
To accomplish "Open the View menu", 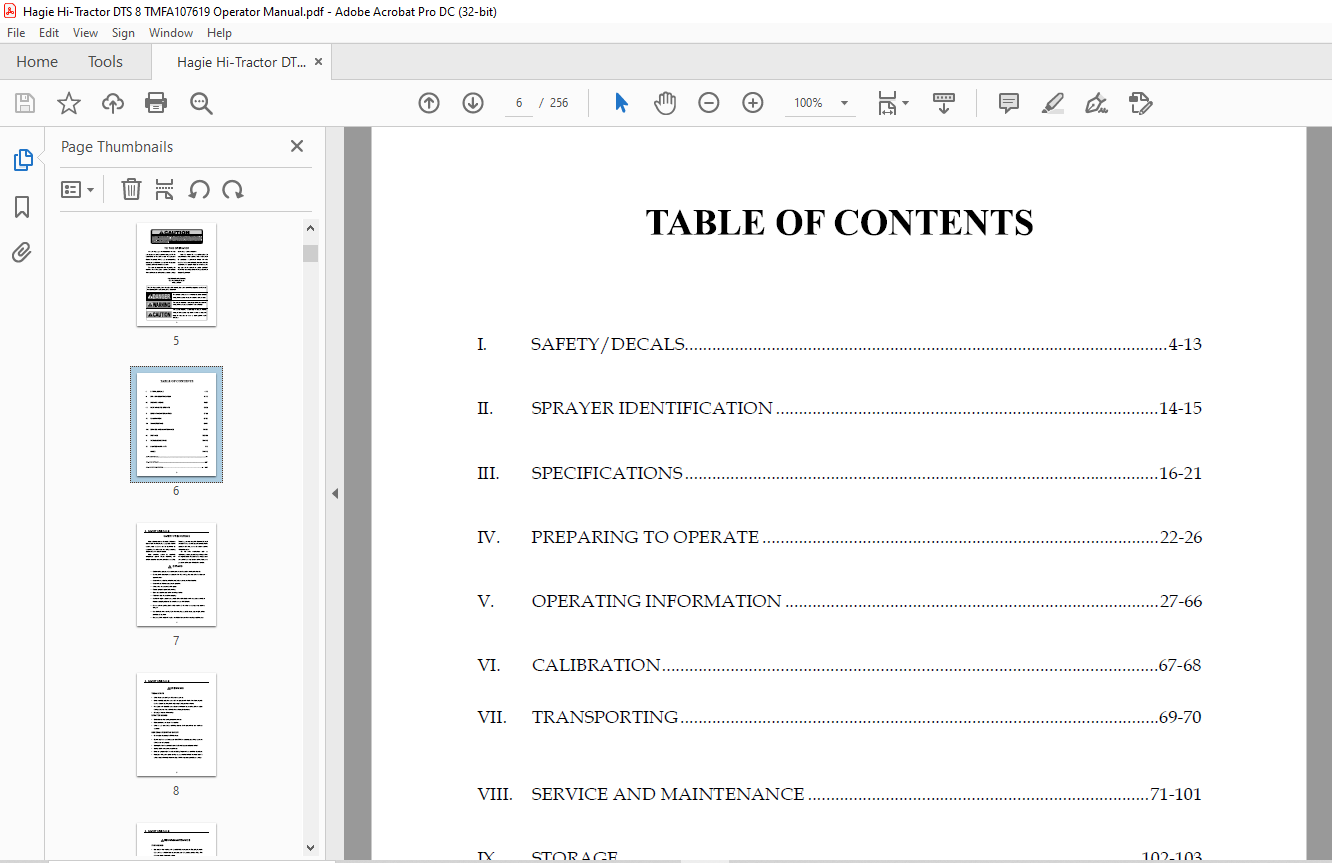I will pos(85,33).
